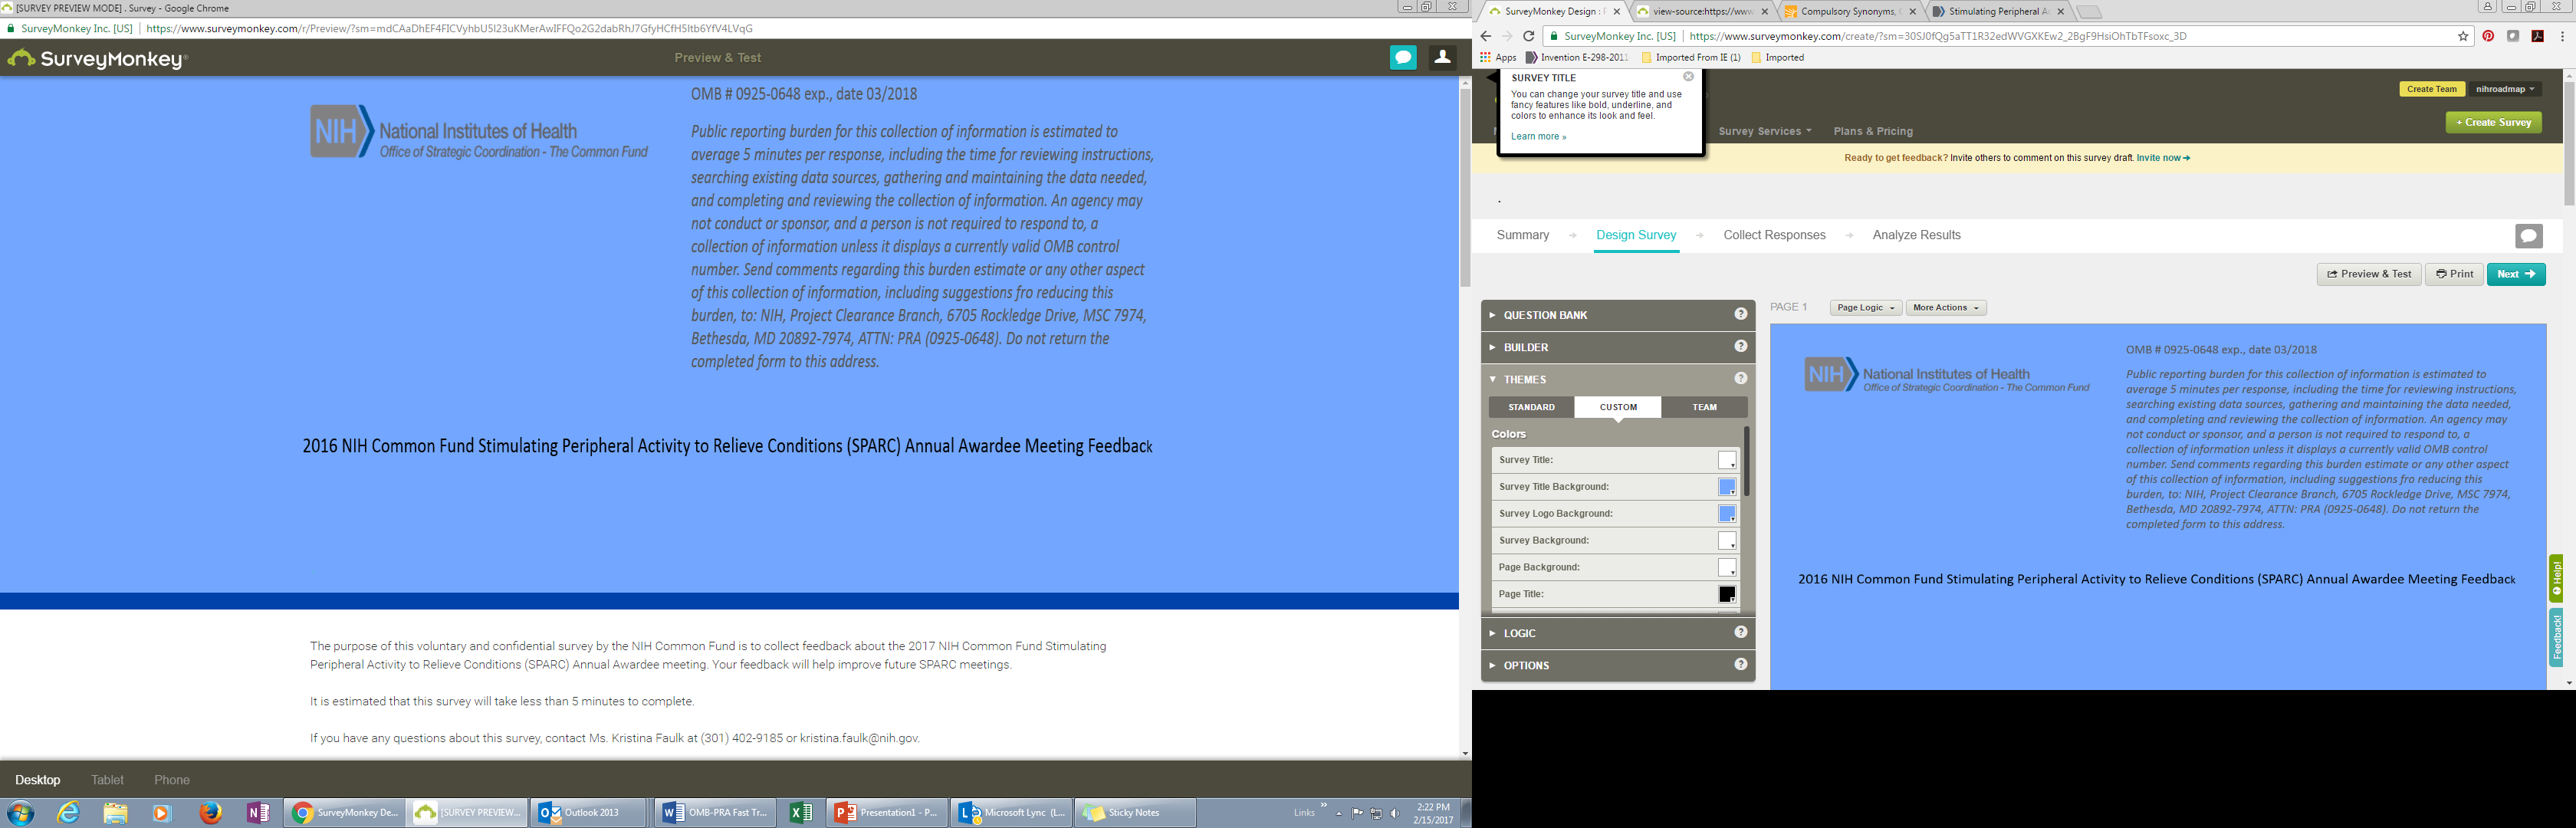The image size is (2576, 828).
Task: Open the Survey Title Background color swatch
Action: 1726,487
